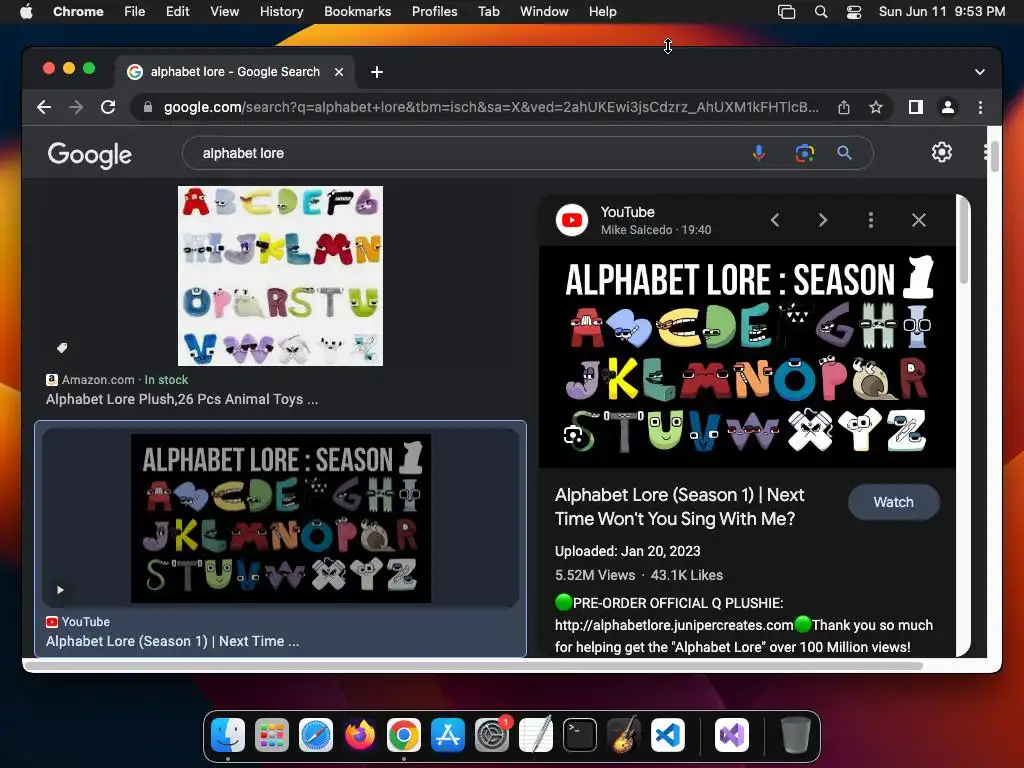This screenshot has width=1024, height=768.
Task: Open App Store from the Dock
Action: point(447,735)
